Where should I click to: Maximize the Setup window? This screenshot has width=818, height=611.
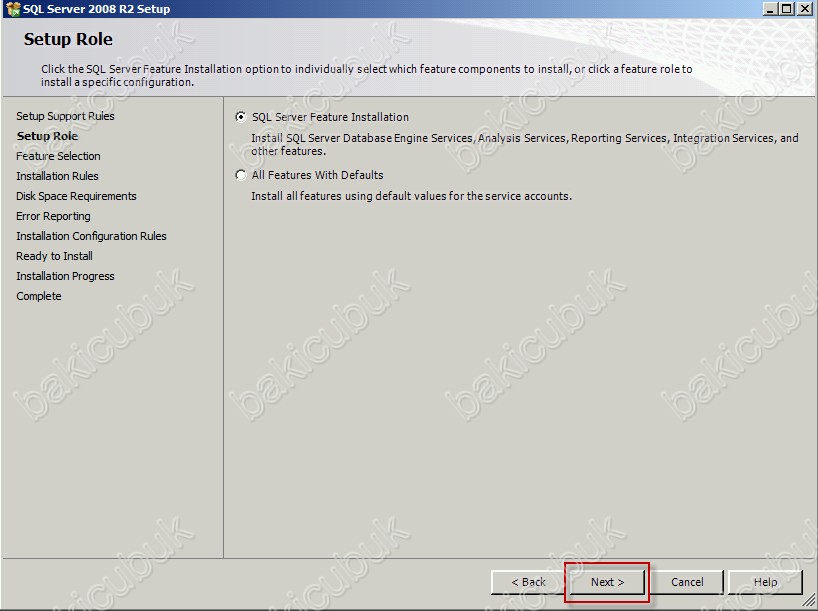[x=787, y=8]
